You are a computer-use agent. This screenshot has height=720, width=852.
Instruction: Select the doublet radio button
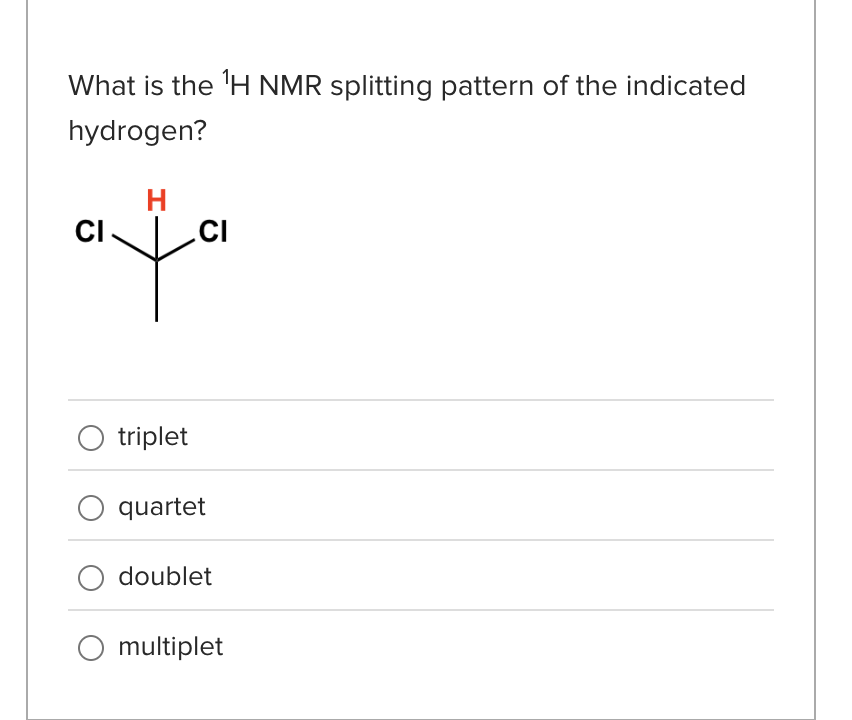(90, 577)
